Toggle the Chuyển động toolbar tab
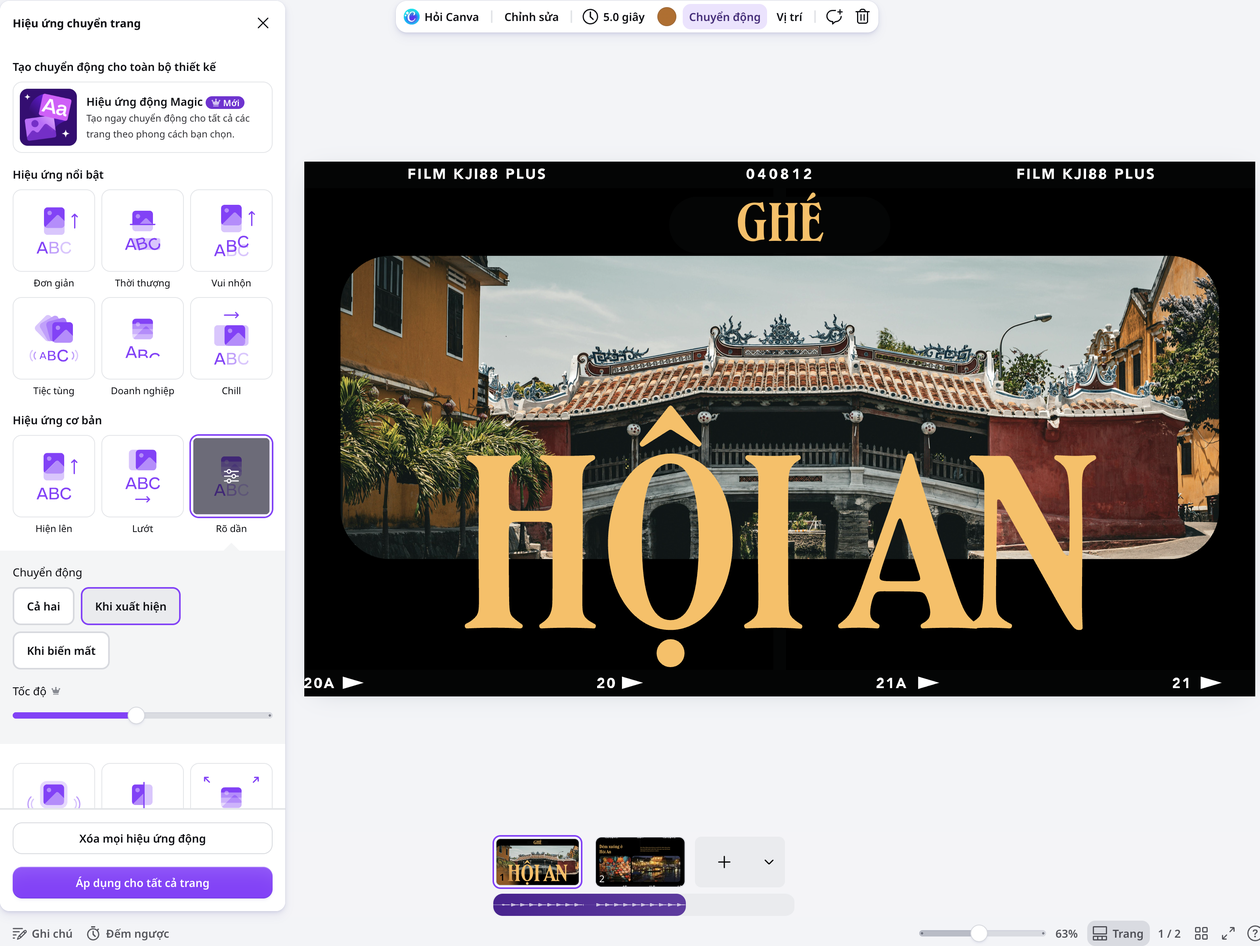The height and width of the screenshot is (946, 1260). pyautogui.click(x=725, y=17)
